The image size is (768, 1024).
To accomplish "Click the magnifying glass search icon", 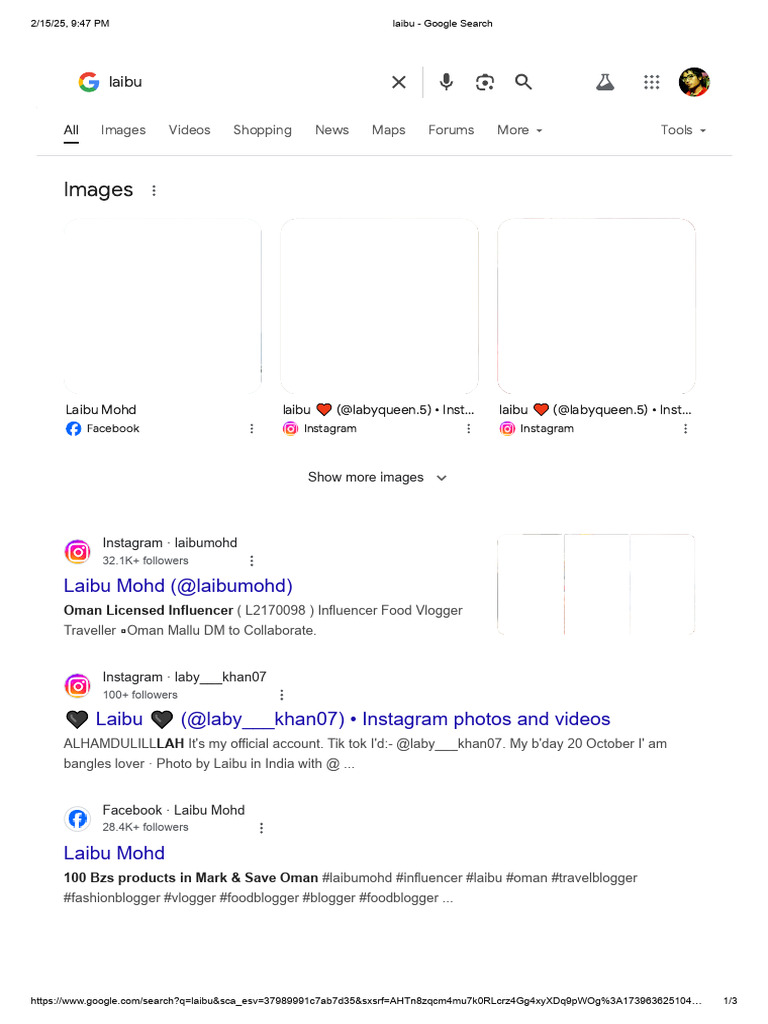I will (x=523, y=82).
